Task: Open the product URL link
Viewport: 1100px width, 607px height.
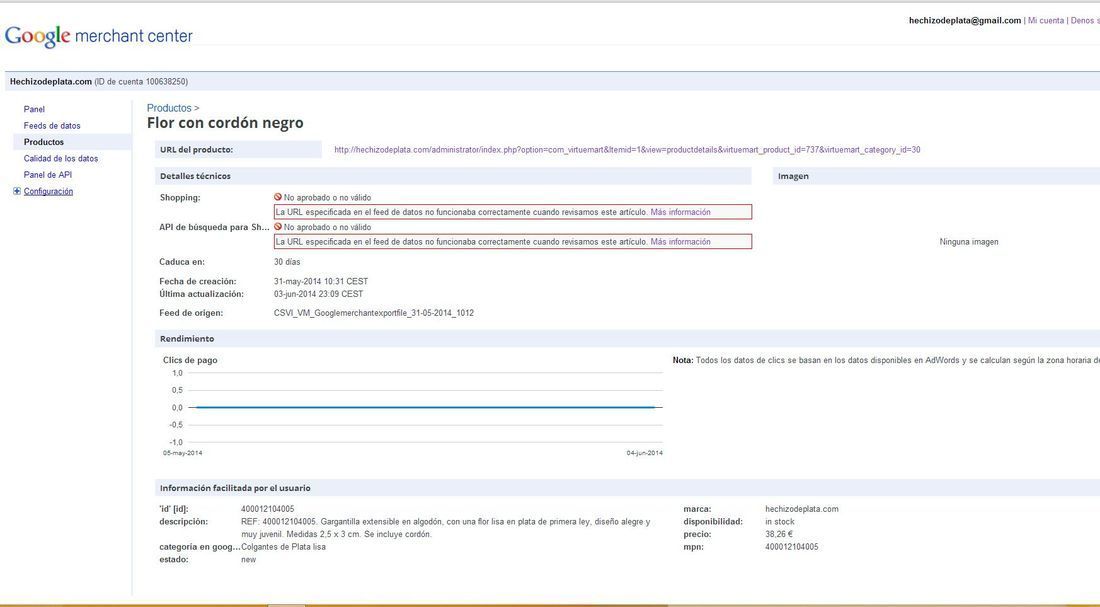Action: click(627, 149)
